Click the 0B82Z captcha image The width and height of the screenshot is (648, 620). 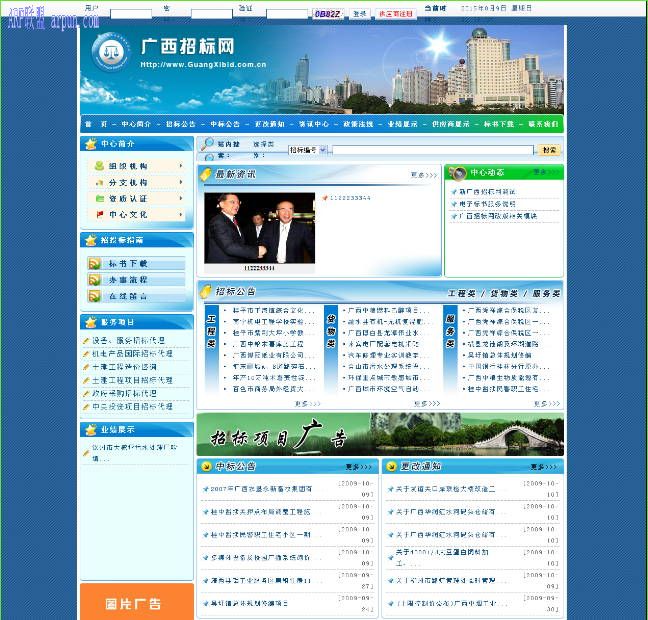tap(327, 14)
